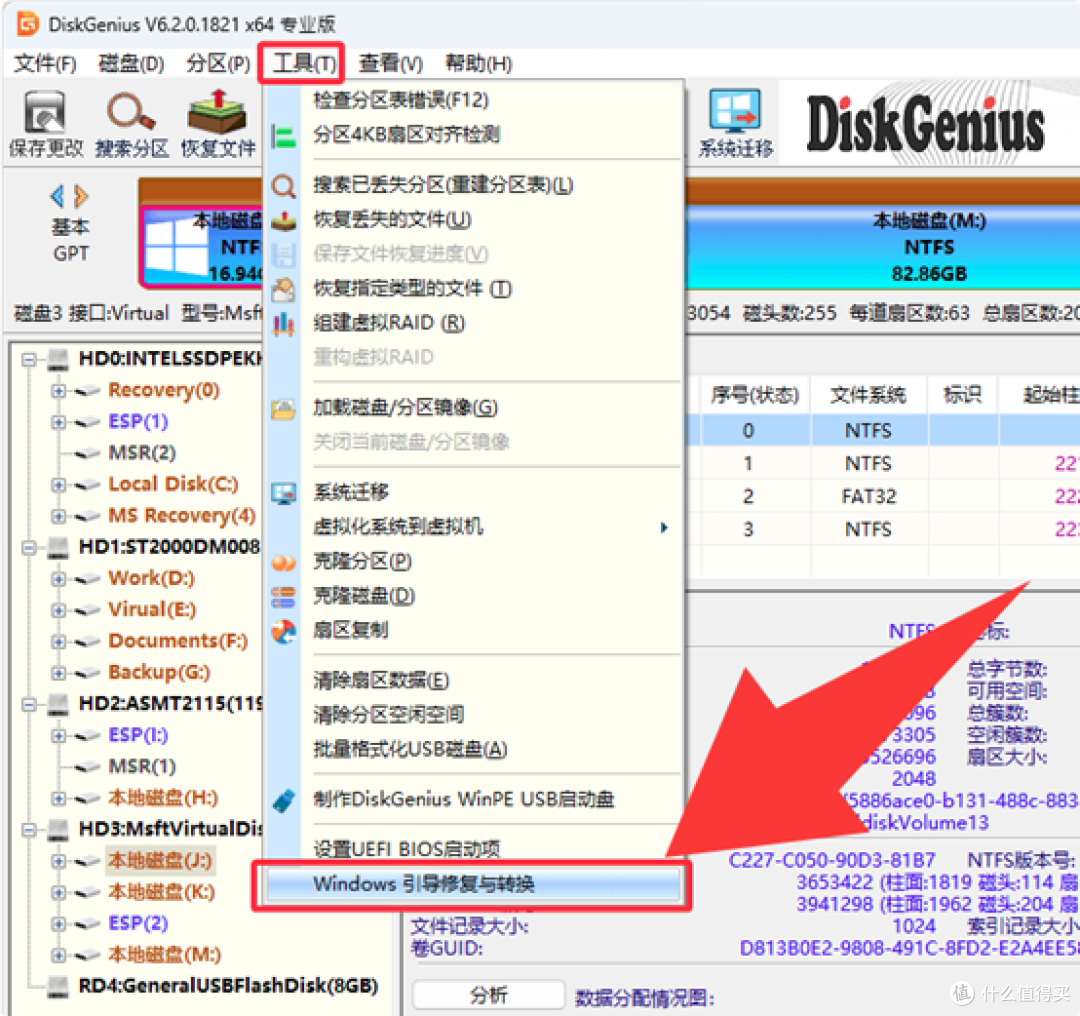Viewport: 1080px width, 1016px height.
Task: Collapse the HD2:ASMT2115 disk node
Action: pos(29,704)
